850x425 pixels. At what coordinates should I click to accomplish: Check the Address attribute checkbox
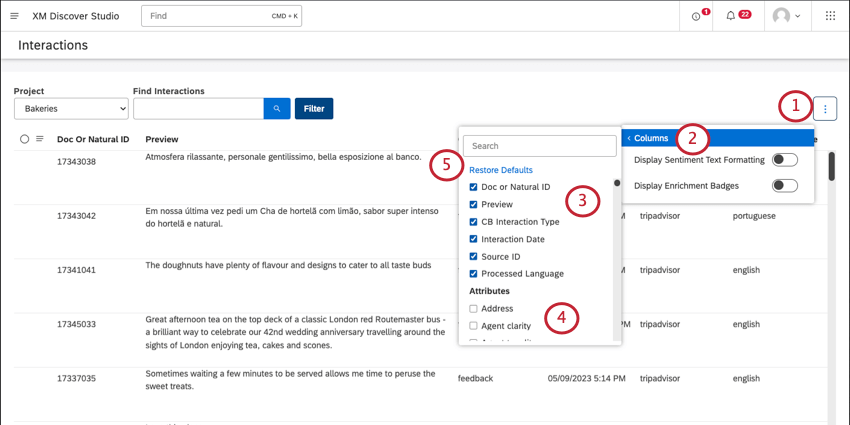click(x=473, y=308)
